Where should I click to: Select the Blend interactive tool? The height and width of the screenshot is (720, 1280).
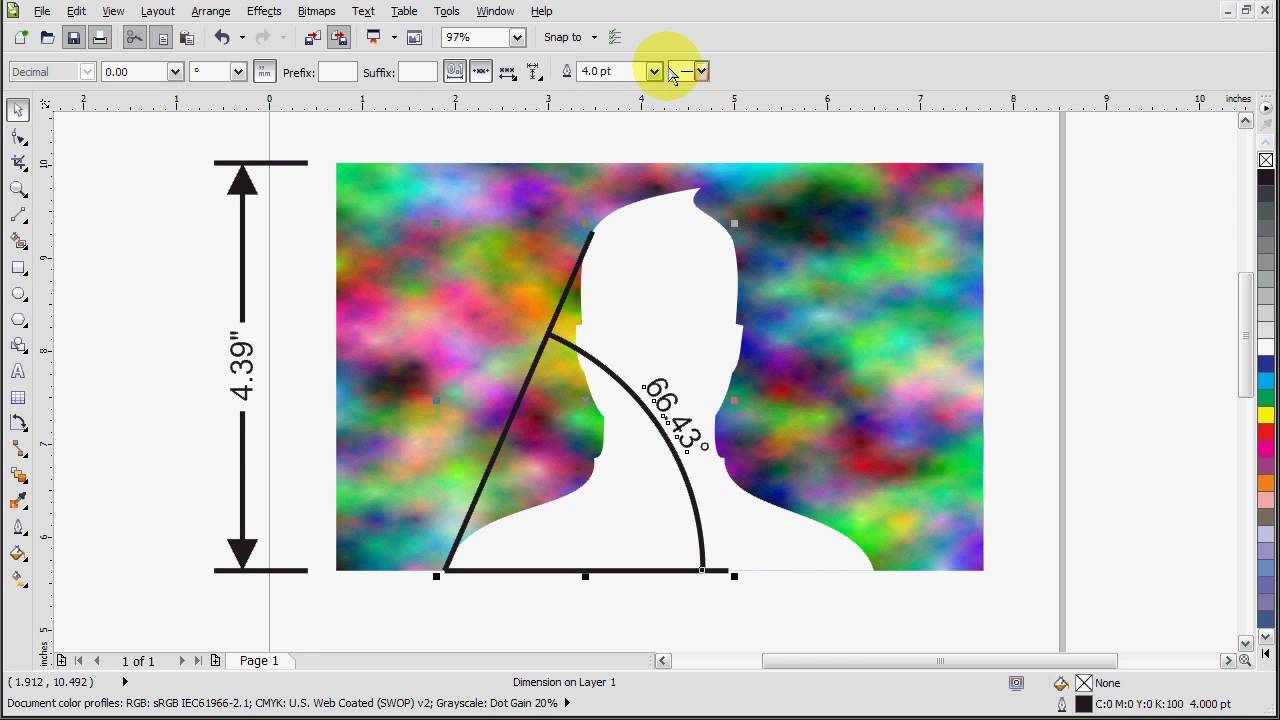point(18,475)
